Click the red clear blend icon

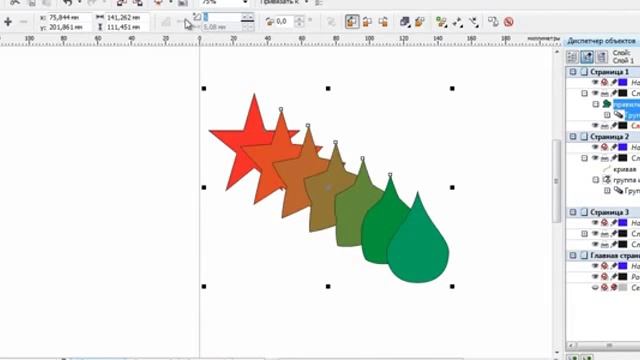(x=509, y=22)
